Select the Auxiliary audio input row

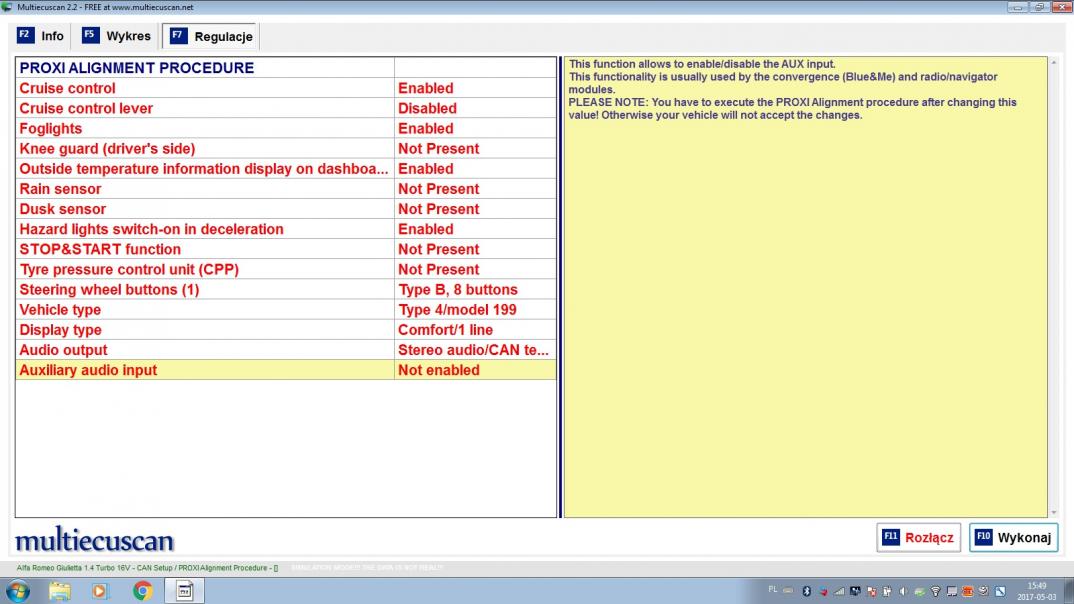click(x=286, y=370)
